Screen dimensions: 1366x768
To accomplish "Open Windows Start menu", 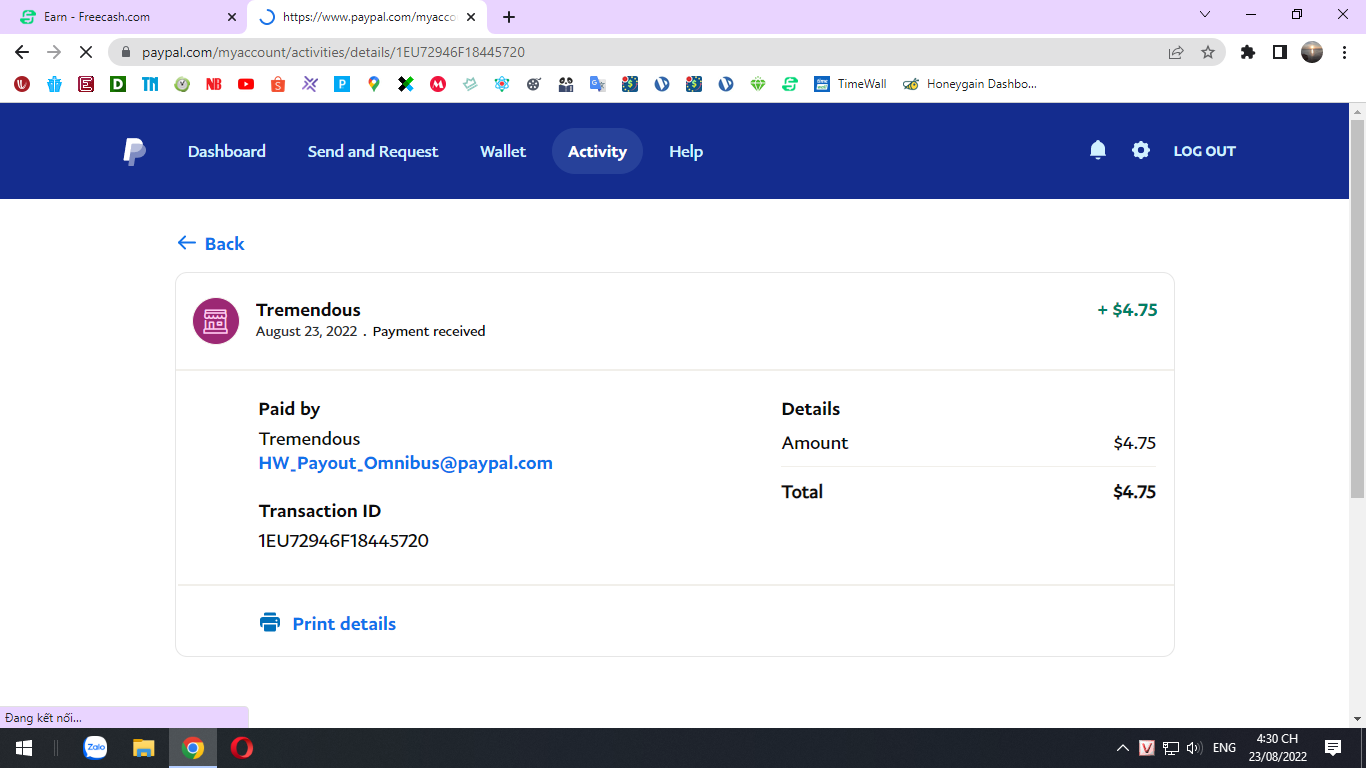I will click(x=23, y=748).
